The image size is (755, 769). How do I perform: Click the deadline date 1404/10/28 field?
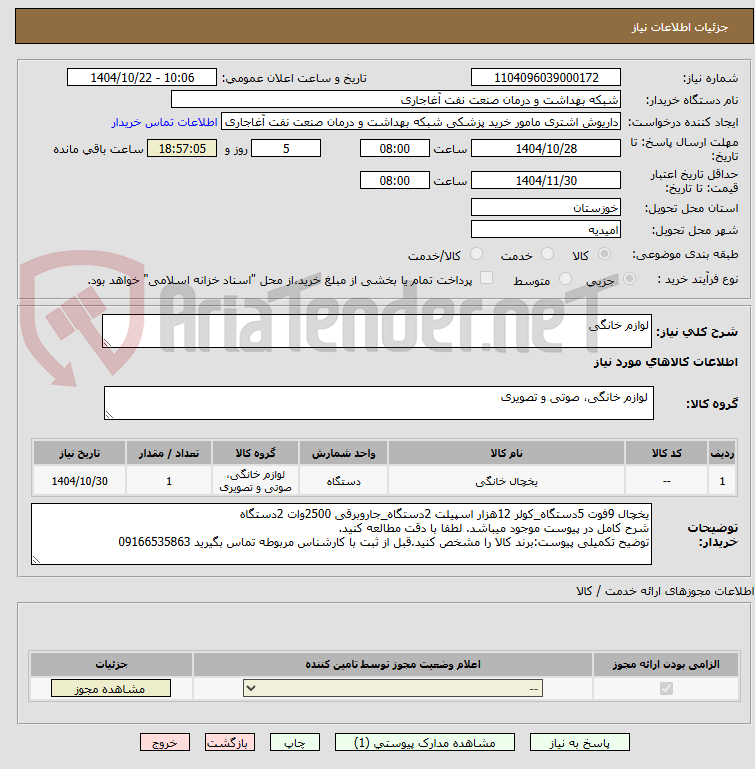click(546, 149)
